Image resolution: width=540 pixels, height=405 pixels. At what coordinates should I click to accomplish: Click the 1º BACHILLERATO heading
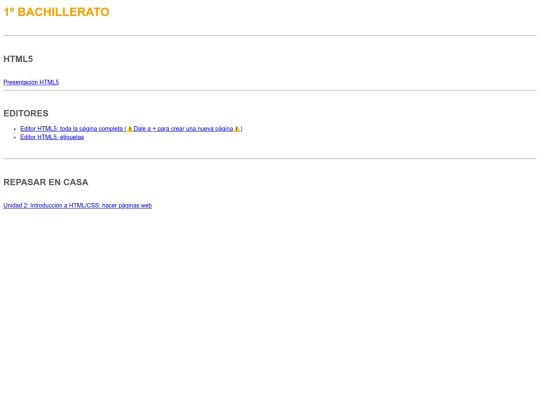point(56,12)
